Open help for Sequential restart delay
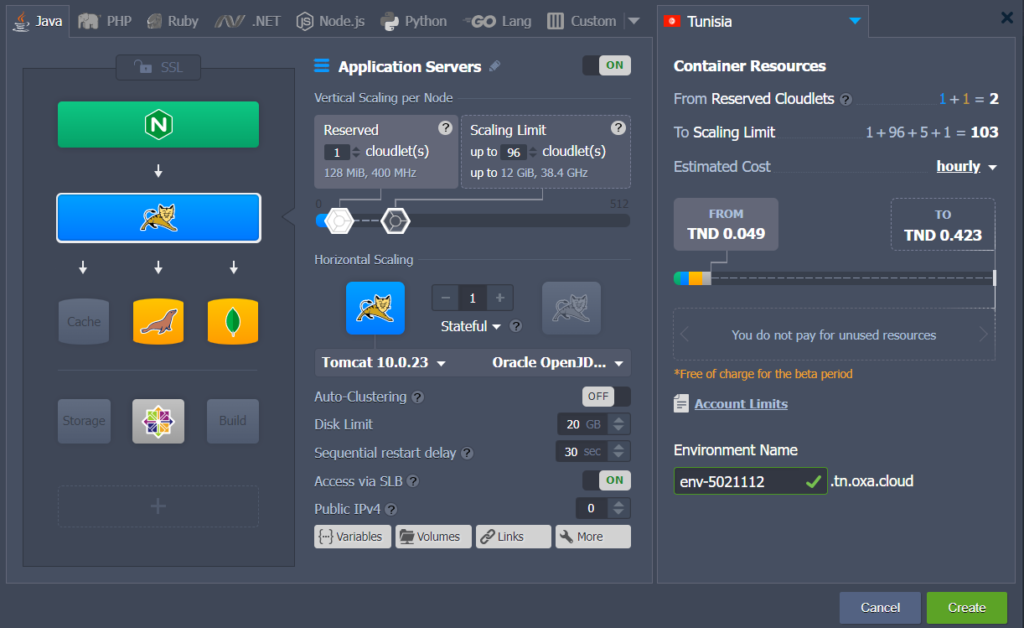The width and height of the screenshot is (1024, 628). (x=467, y=453)
